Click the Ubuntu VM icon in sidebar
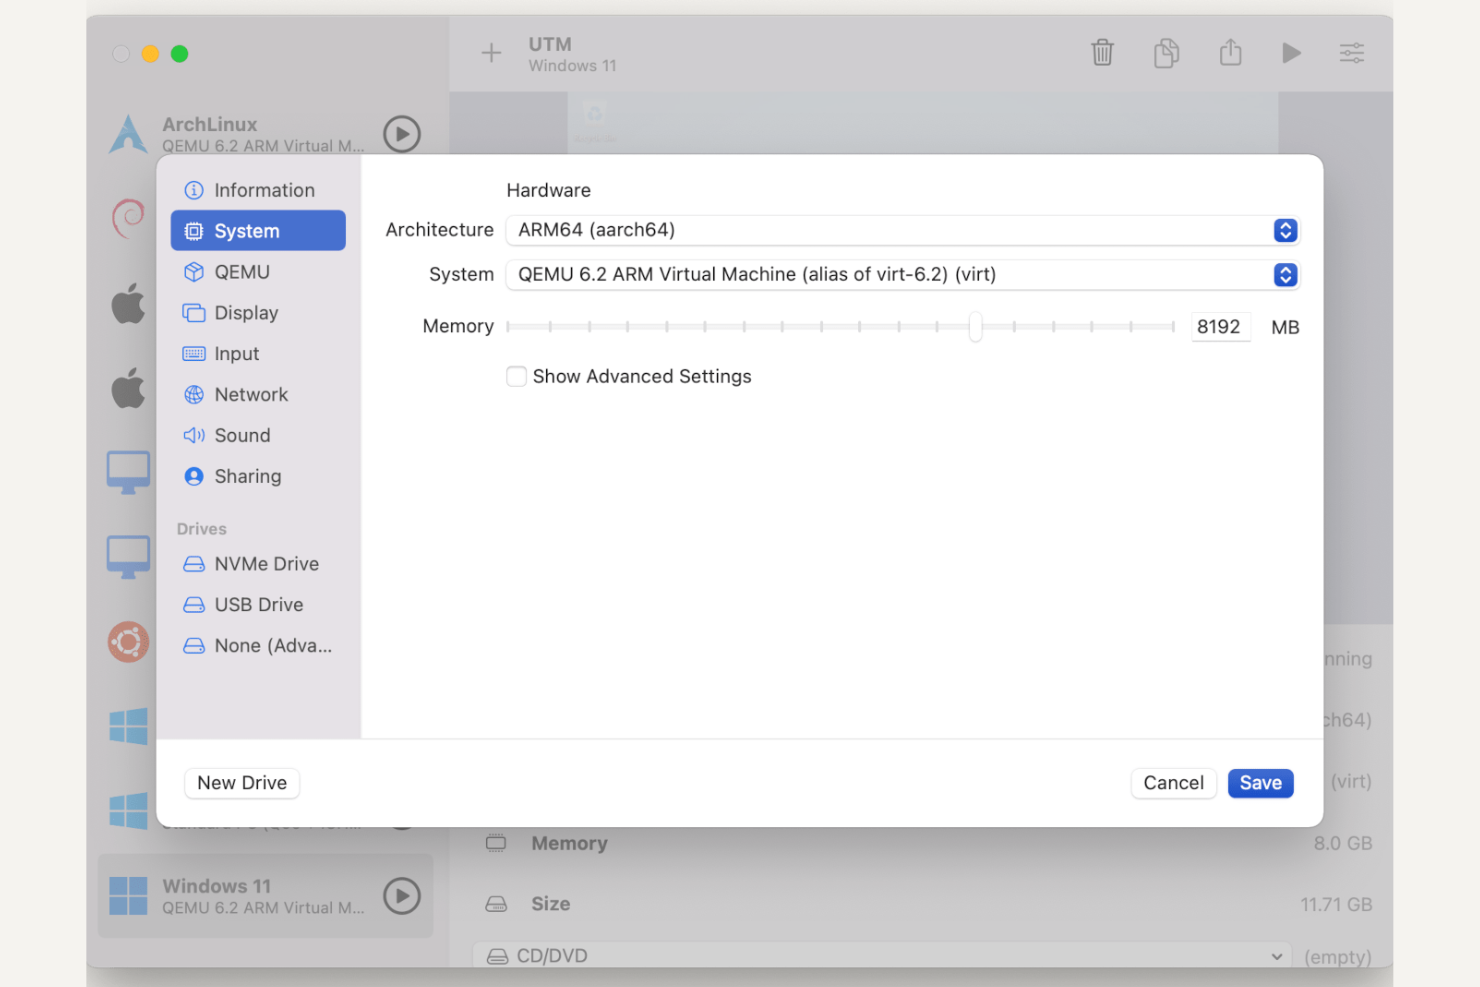The image size is (1480, 987). 128,642
